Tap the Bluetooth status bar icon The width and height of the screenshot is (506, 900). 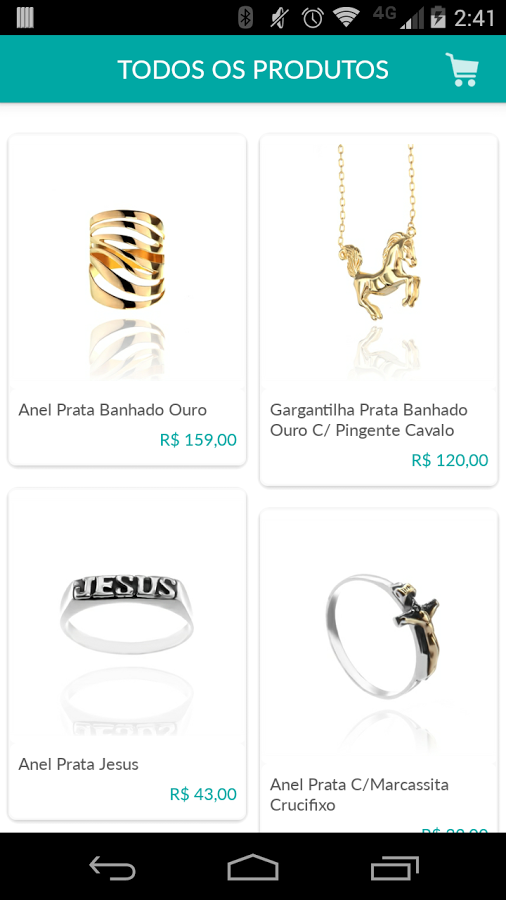click(x=246, y=18)
